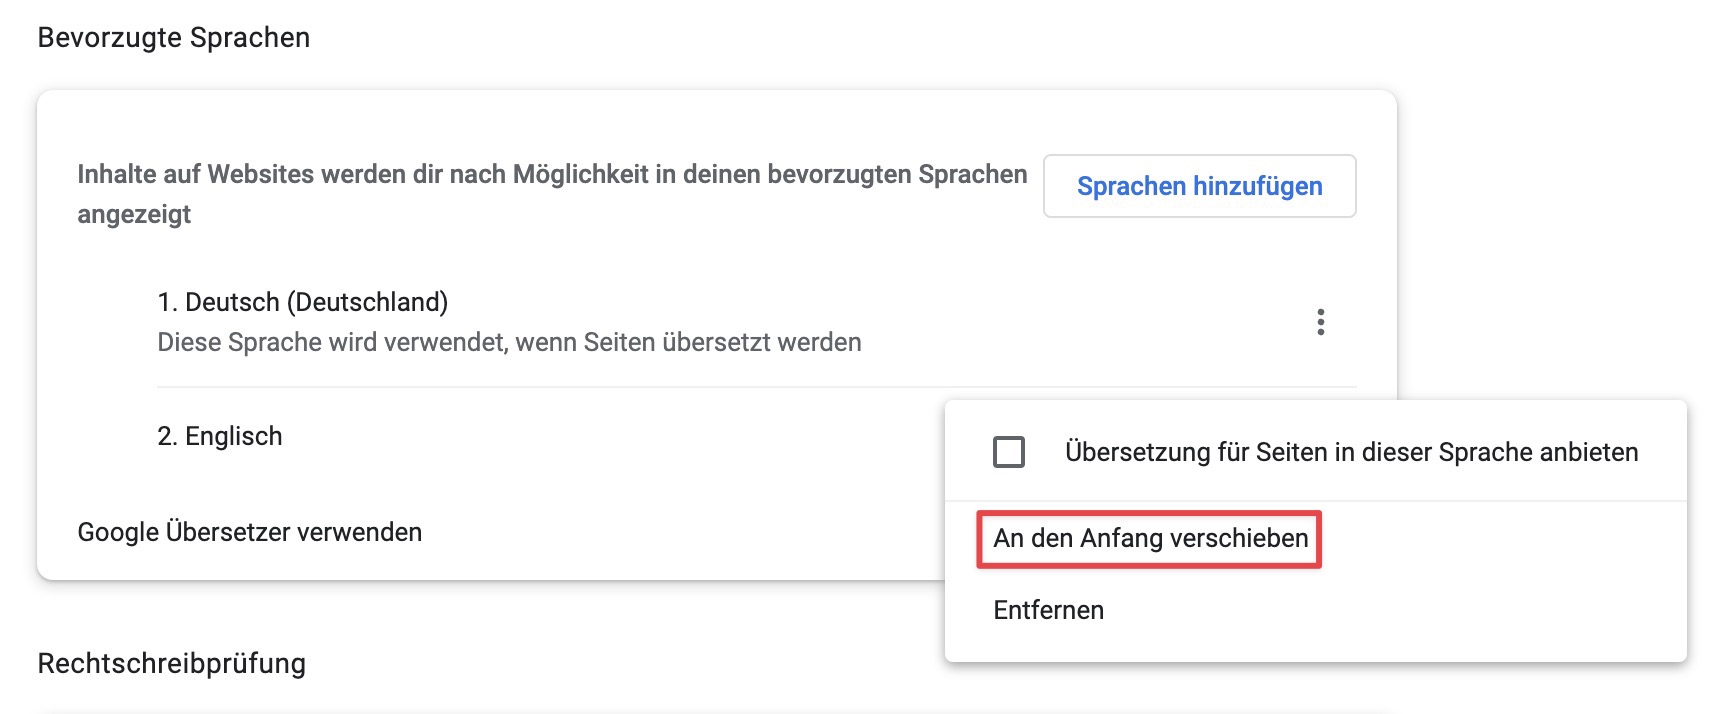
Task: Open the three-dot menu for Deutsch (Deutschland)
Action: click(1320, 322)
